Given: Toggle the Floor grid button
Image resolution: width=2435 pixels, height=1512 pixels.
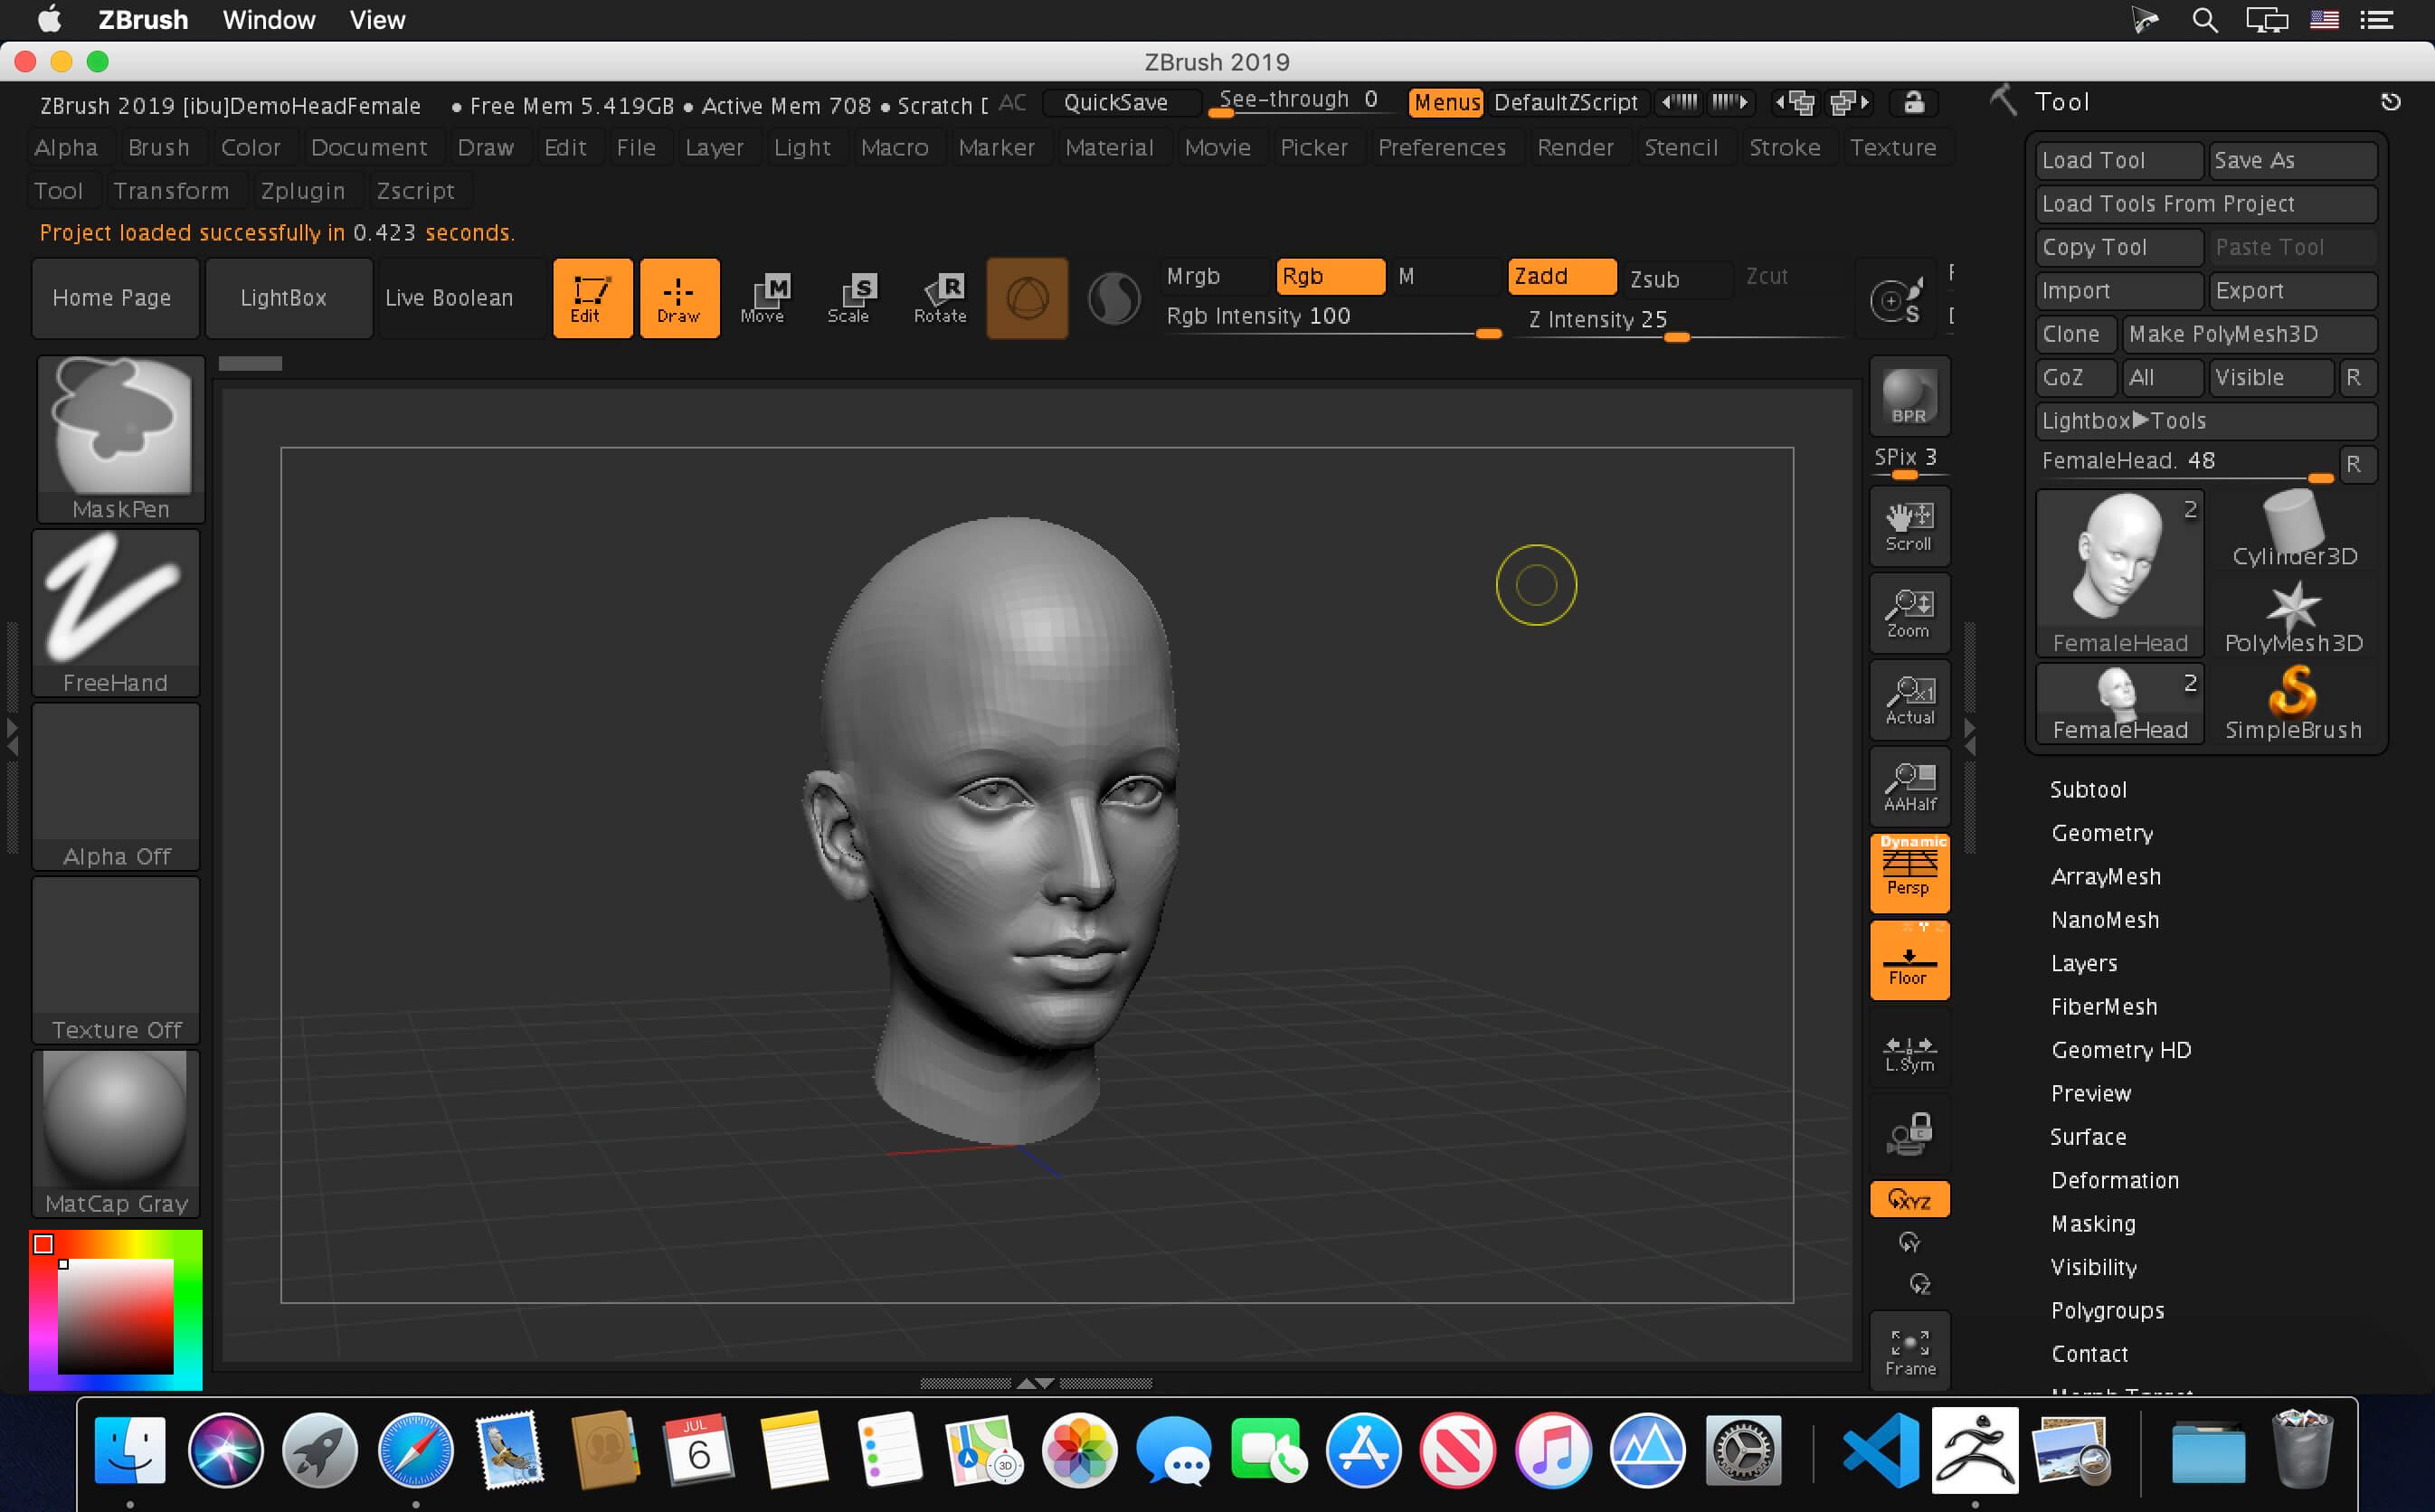Looking at the screenshot, I should tap(1909, 961).
